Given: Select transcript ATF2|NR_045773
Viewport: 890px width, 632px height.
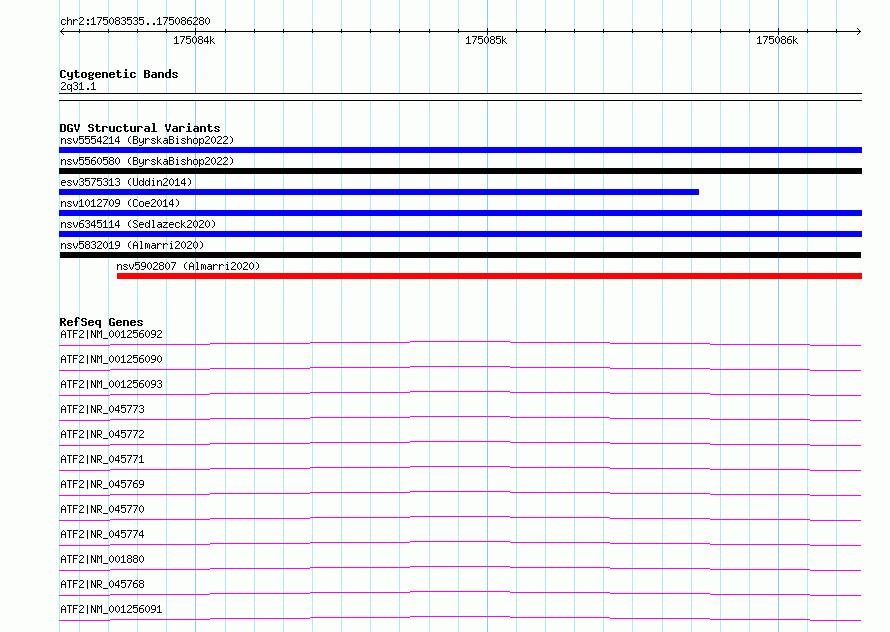Looking at the screenshot, I should point(102,409).
